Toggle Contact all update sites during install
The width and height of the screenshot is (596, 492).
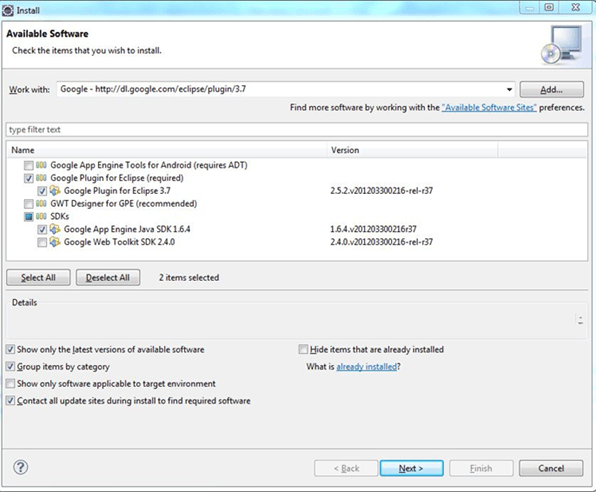pyautogui.click(x=11, y=400)
